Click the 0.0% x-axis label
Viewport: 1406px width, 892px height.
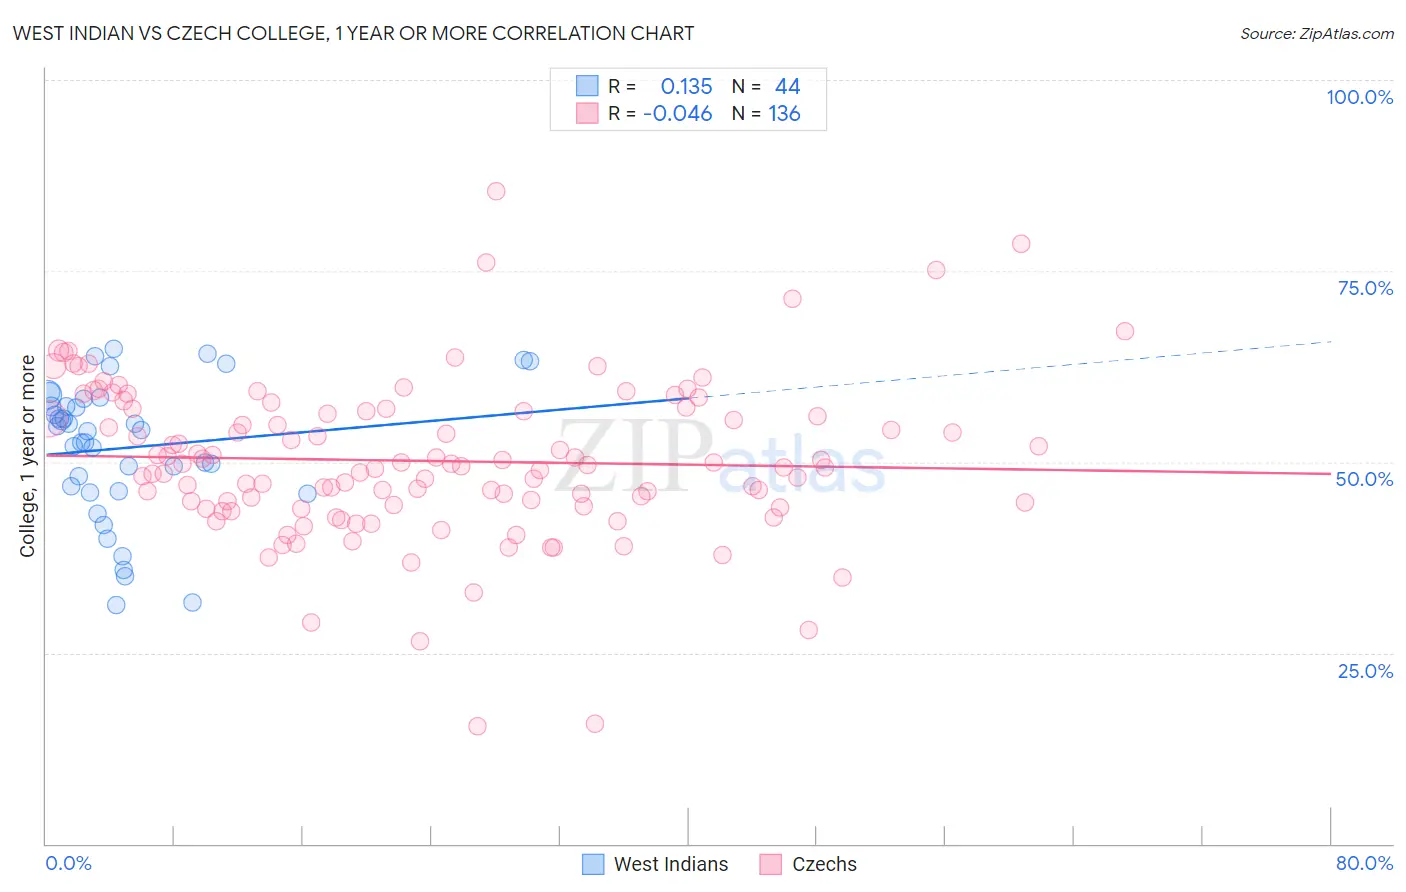pyautogui.click(x=68, y=863)
